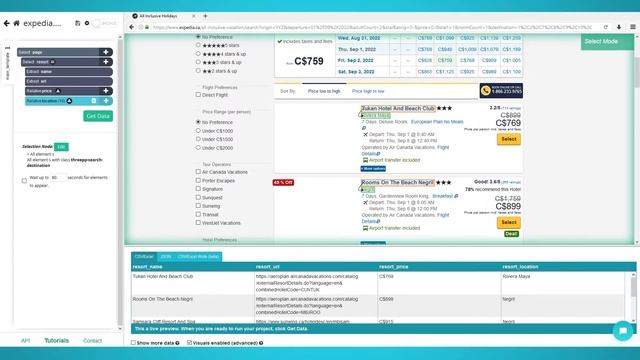Image resolution: width=640 pixels, height=360 pixels.
Task: Add command to Select page
Action: pyautogui.click(x=106, y=52)
